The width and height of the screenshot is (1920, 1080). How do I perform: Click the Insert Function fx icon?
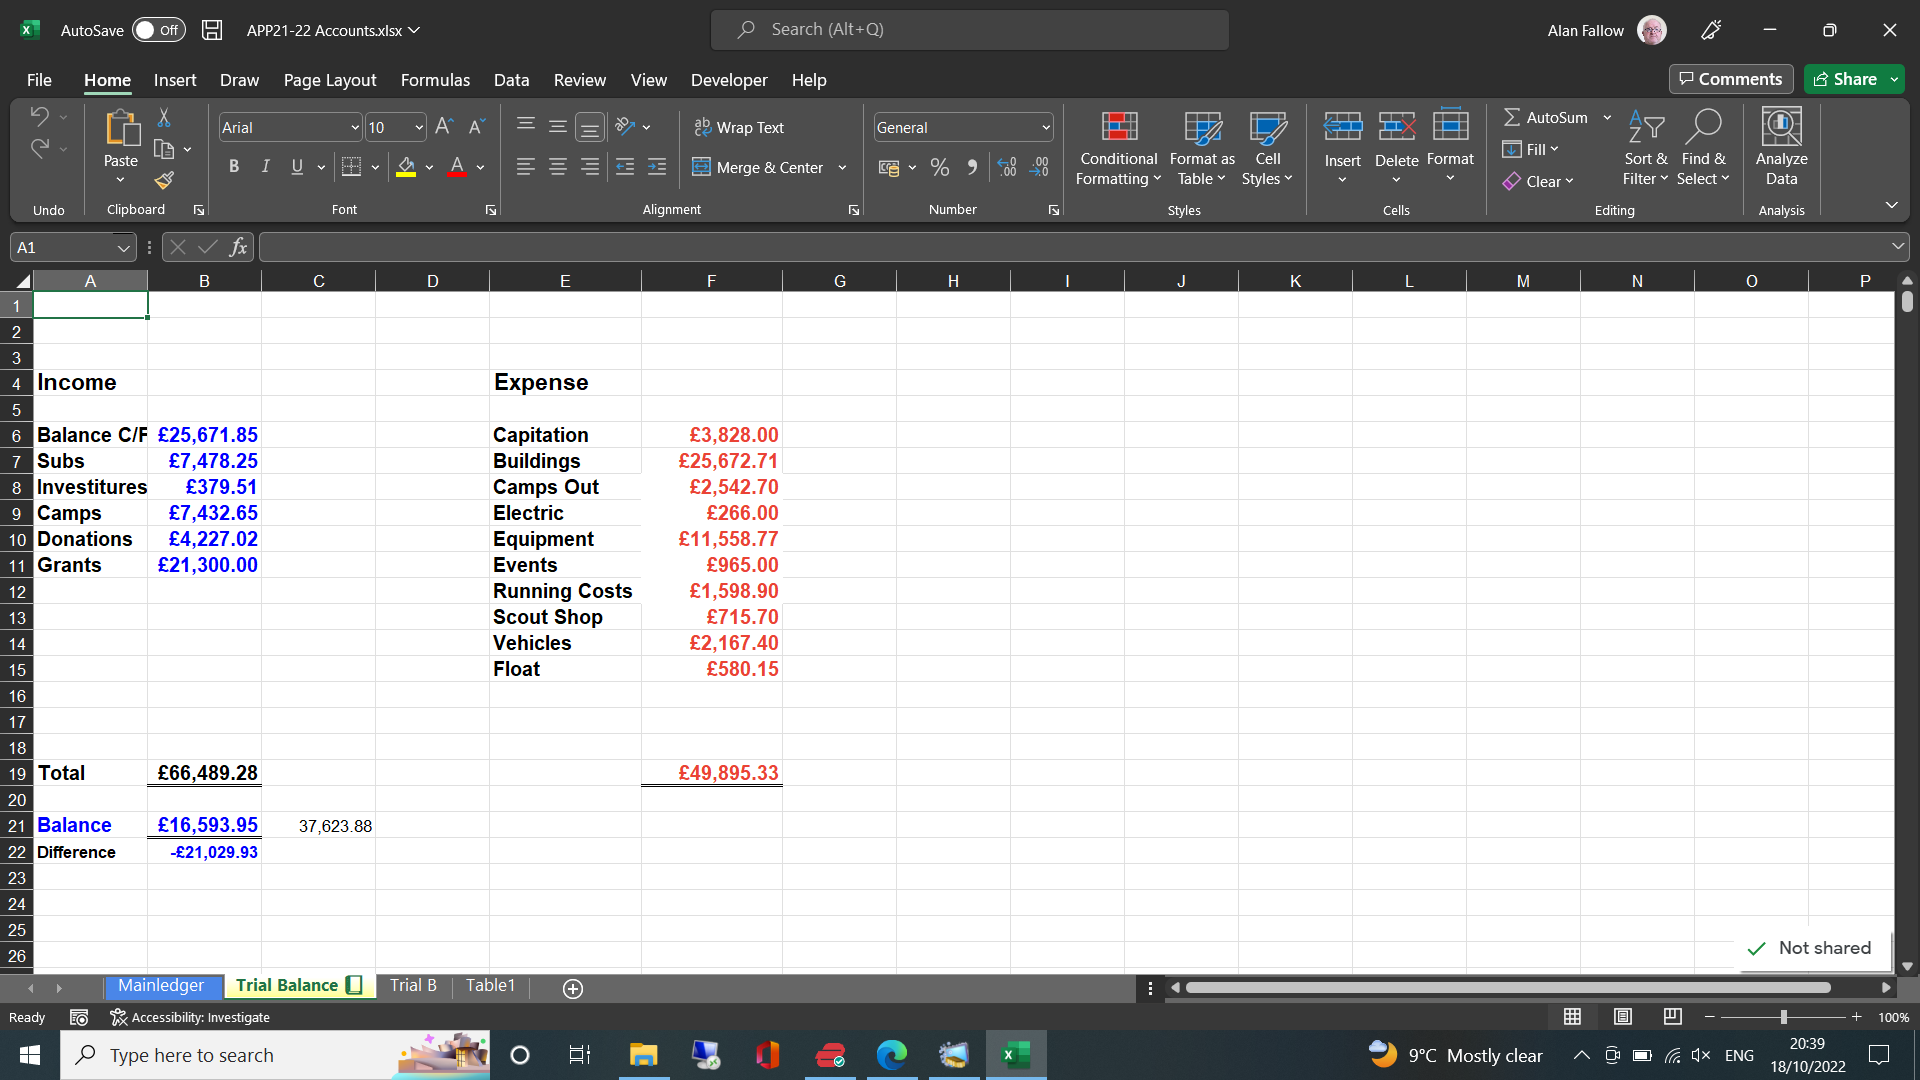tap(238, 247)
